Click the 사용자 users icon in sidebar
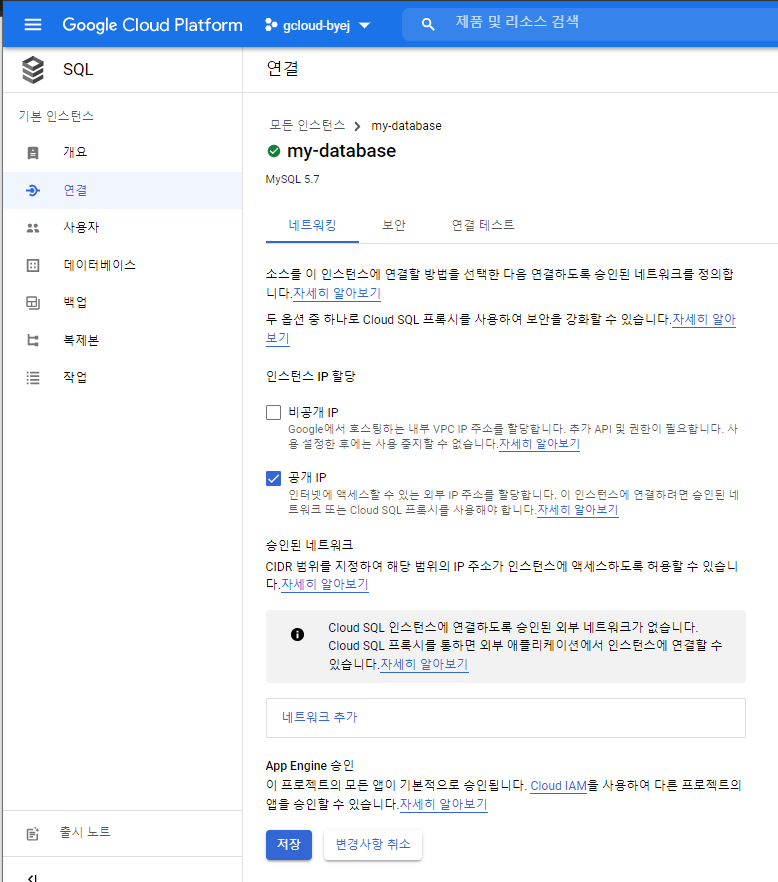 [33, 228]
